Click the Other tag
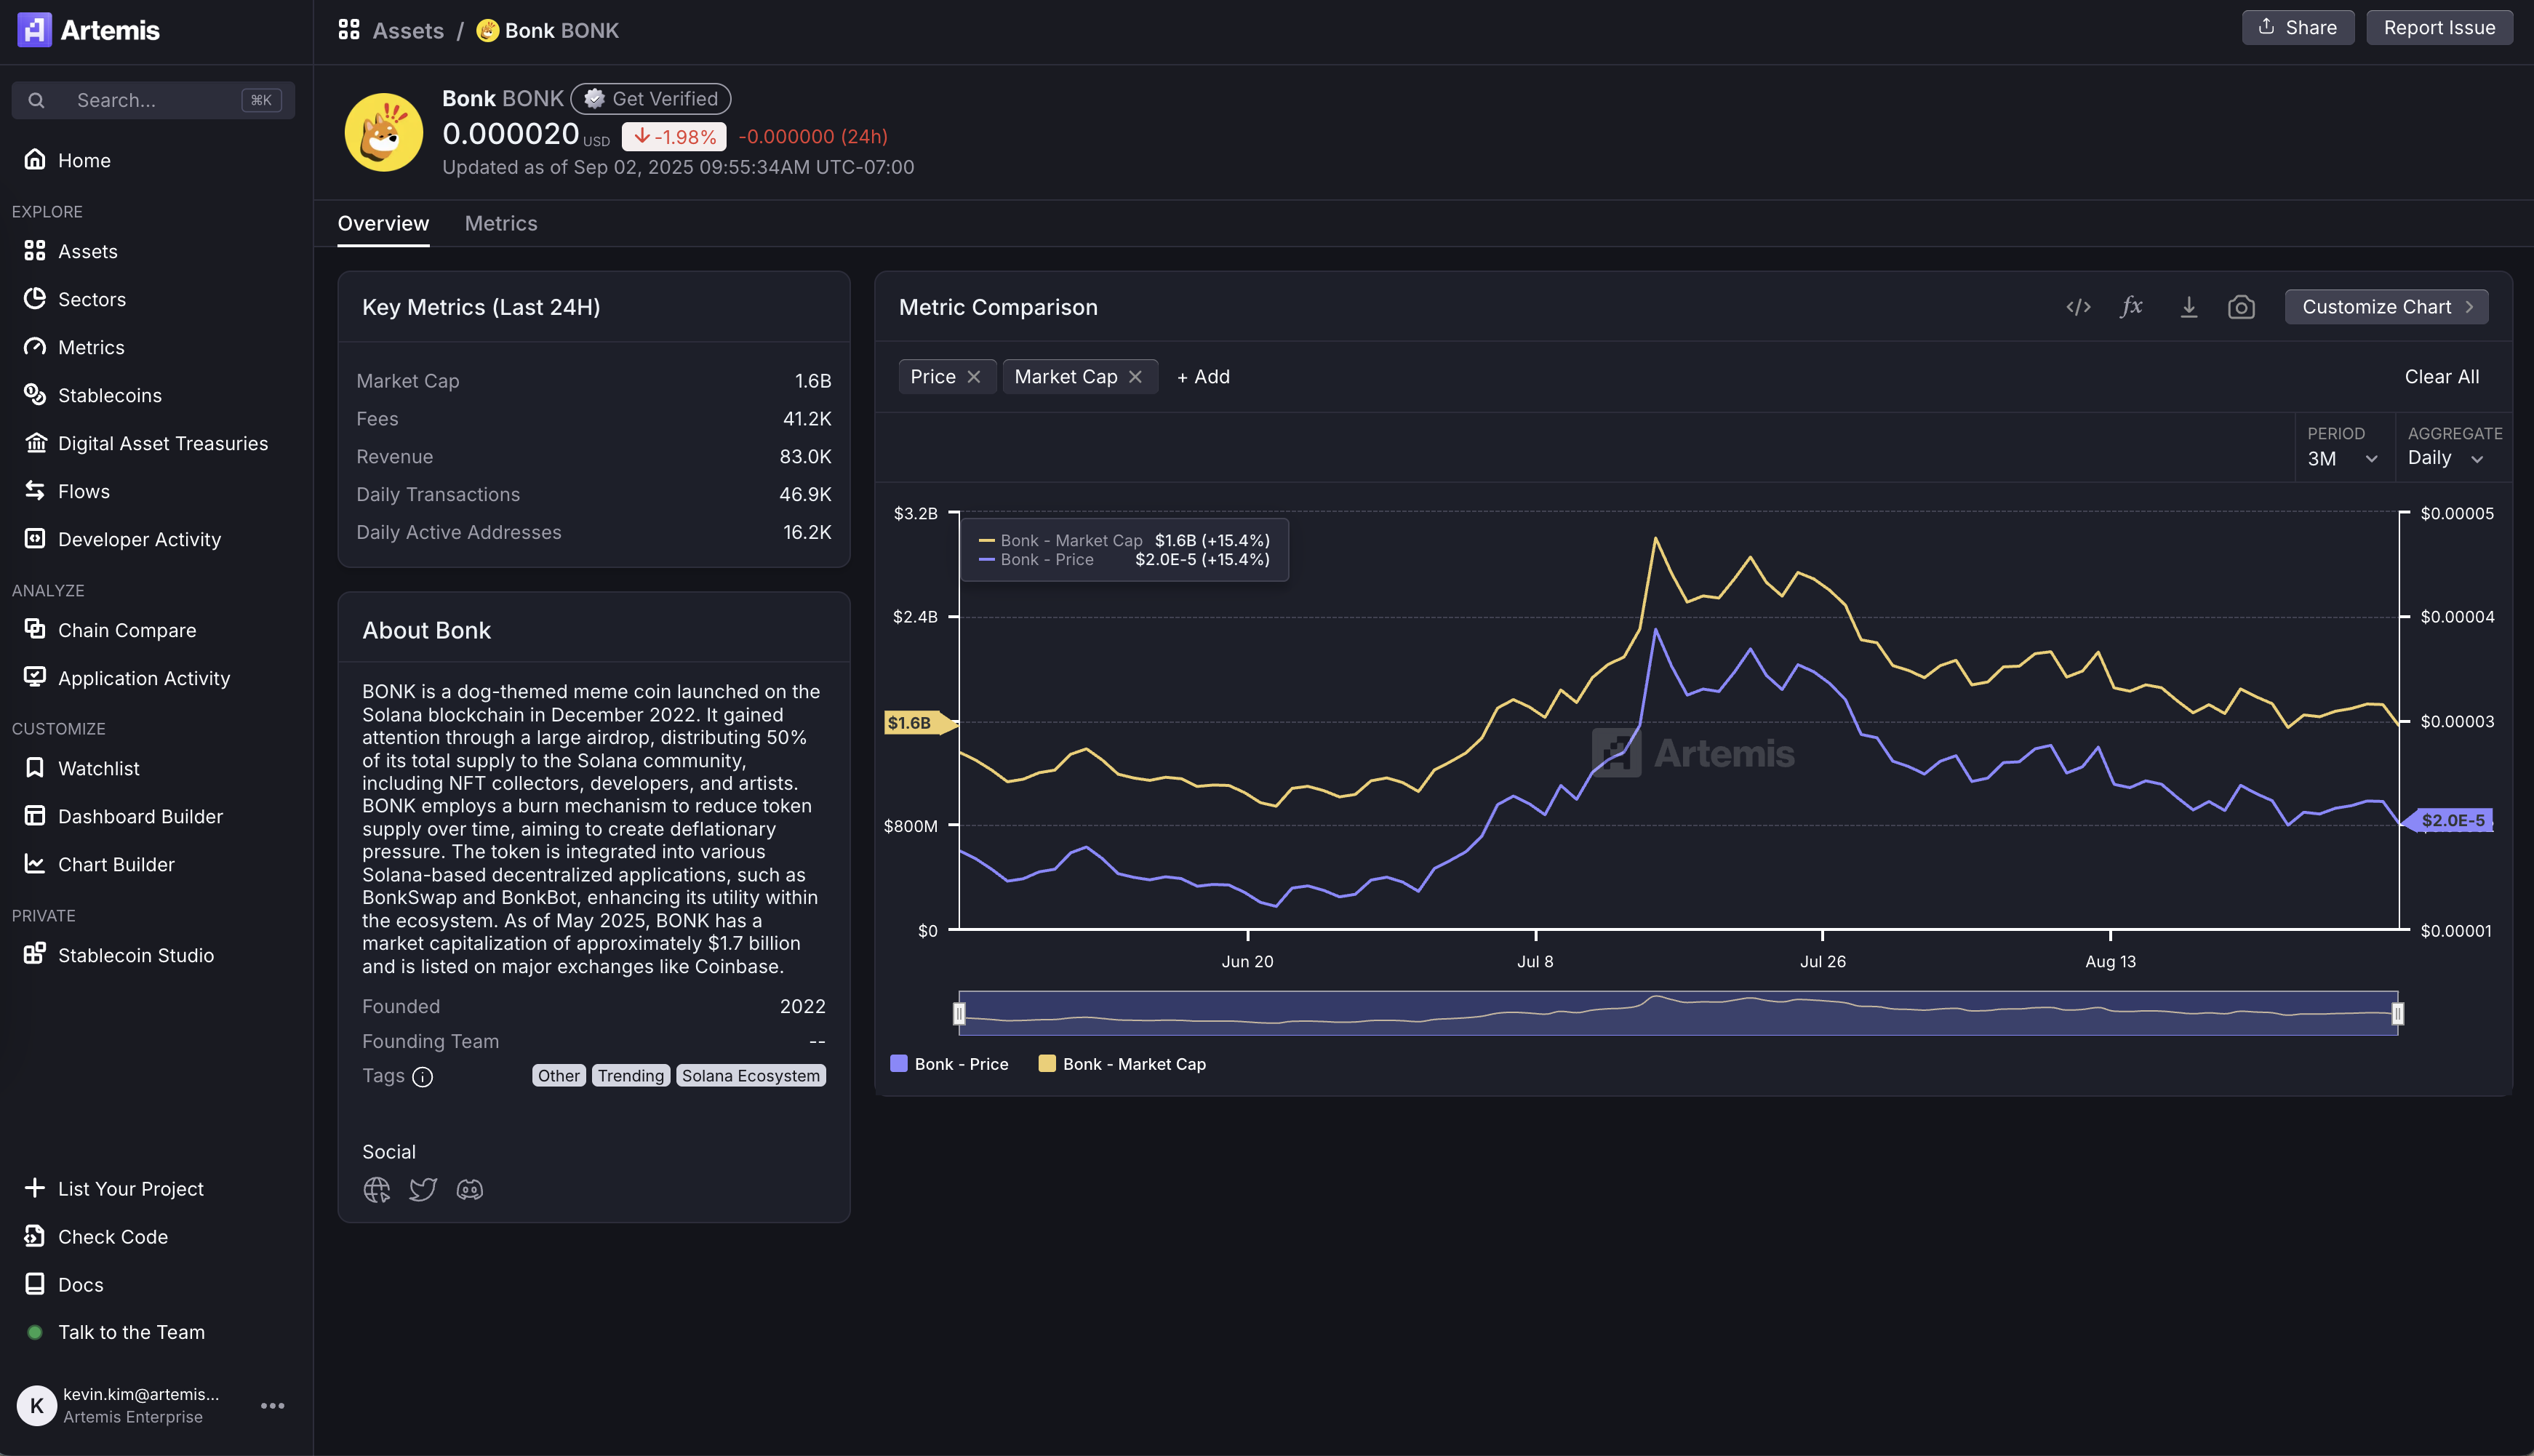2534x1456 pixels. [559, 1076]
